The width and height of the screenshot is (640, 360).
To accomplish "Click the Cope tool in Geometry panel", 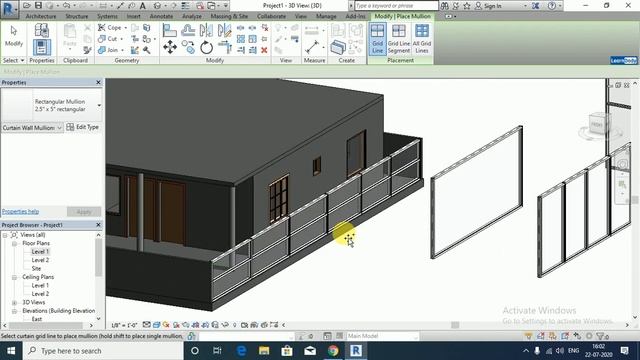I will [111, 28].
